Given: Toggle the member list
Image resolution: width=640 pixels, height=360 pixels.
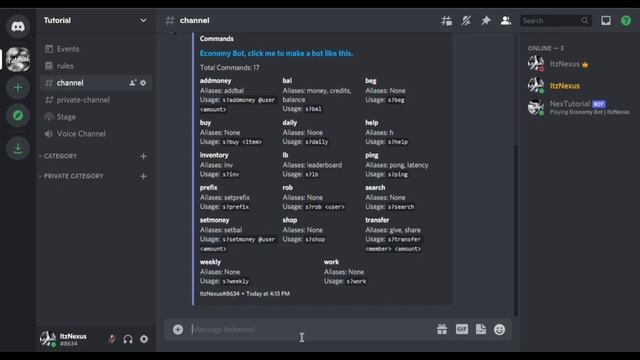Looking at the screenshot, I should [x=506, y=20].
